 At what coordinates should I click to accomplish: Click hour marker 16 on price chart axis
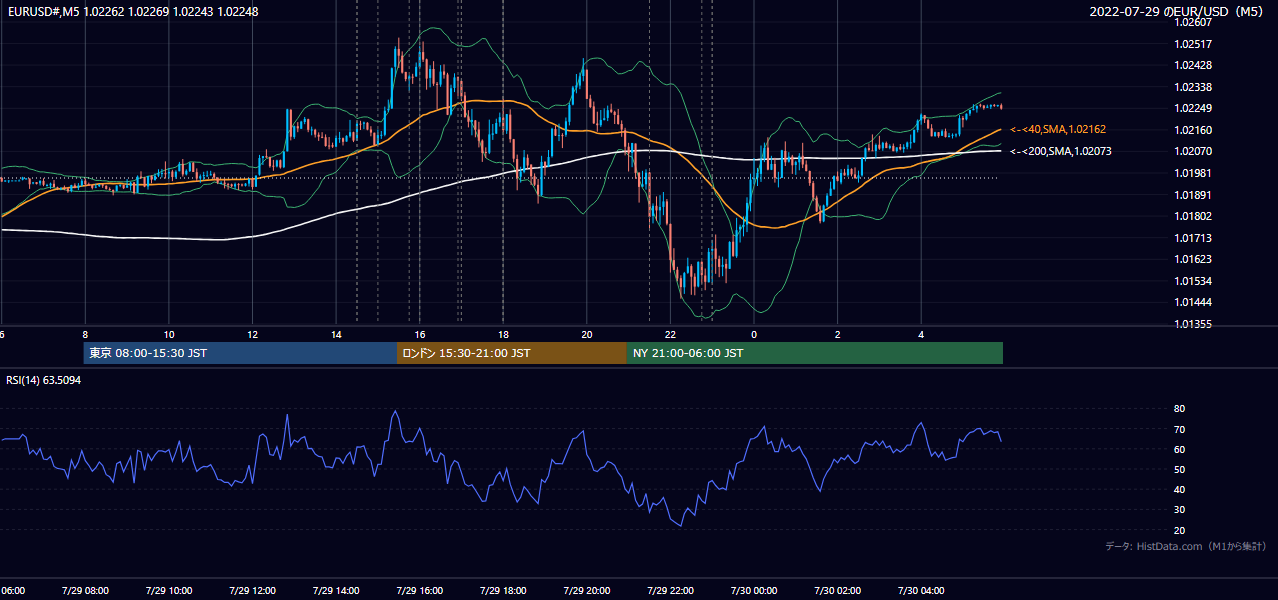pos(419,334)
